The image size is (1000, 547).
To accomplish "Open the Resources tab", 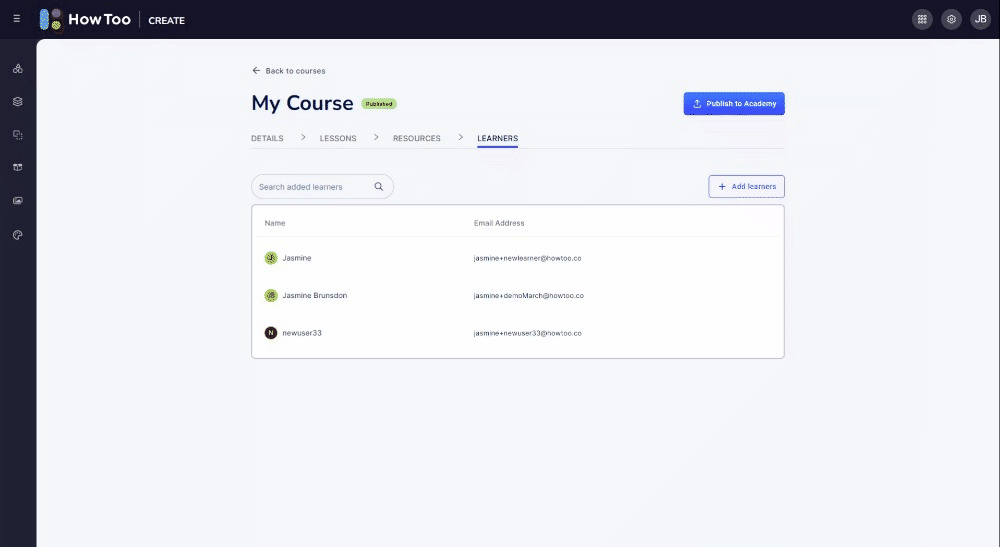I will [416, 138].
